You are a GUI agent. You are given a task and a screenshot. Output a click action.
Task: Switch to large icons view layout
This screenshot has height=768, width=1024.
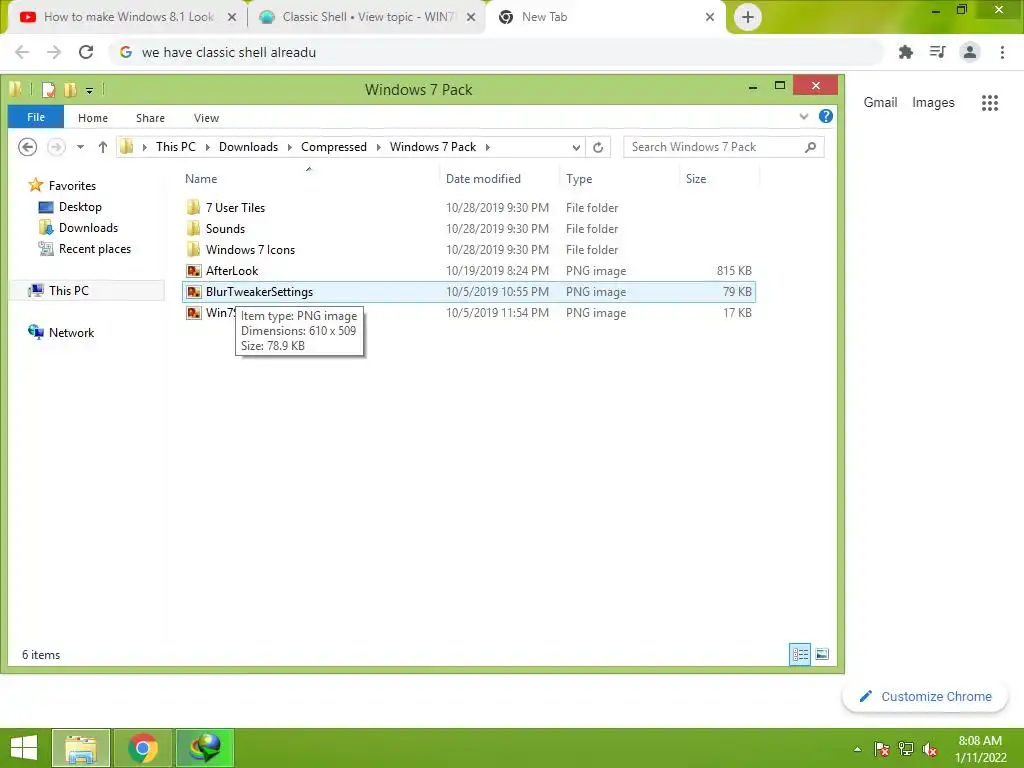click(822, 654)
